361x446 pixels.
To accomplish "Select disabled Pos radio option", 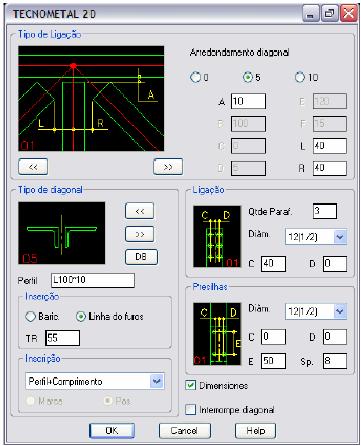I will coord(108,401).
